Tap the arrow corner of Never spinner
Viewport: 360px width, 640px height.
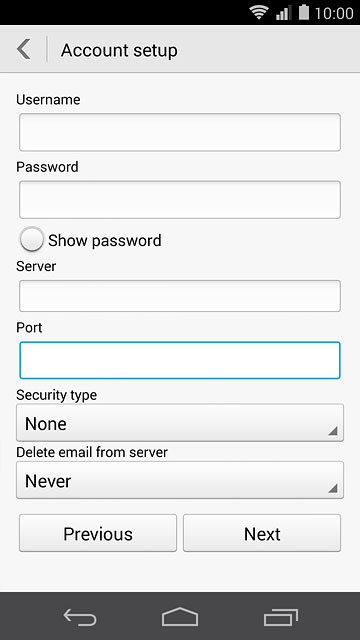coord(333,488)
